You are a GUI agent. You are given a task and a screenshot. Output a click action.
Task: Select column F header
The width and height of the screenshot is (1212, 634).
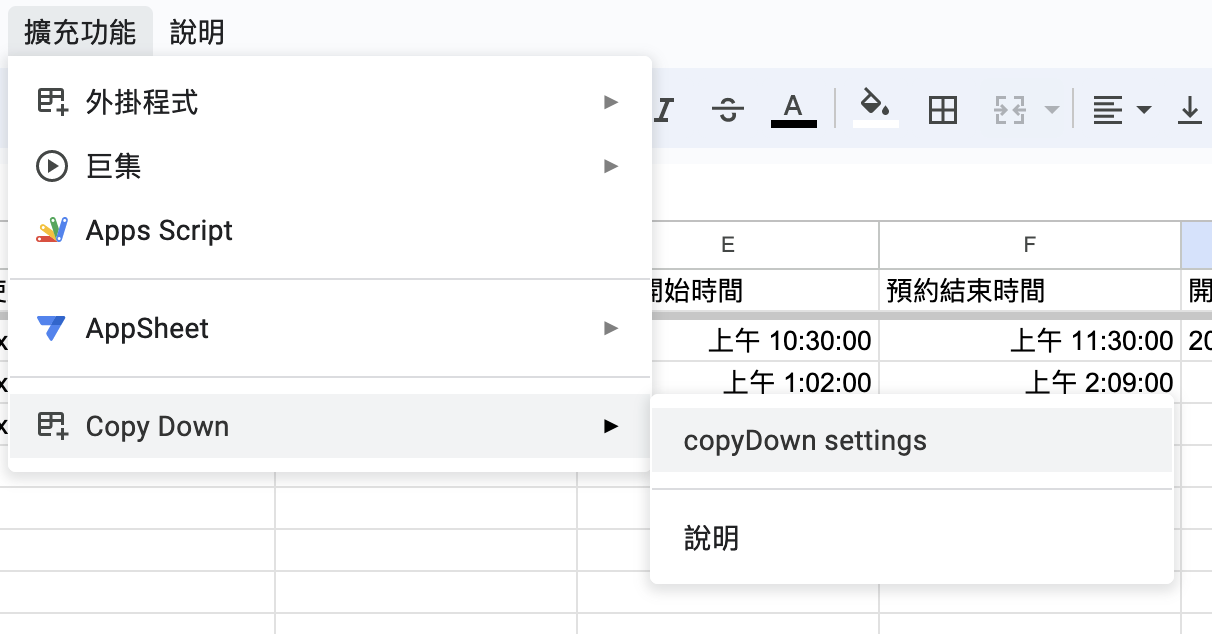pyautogui.click(x=1029, y=245)
